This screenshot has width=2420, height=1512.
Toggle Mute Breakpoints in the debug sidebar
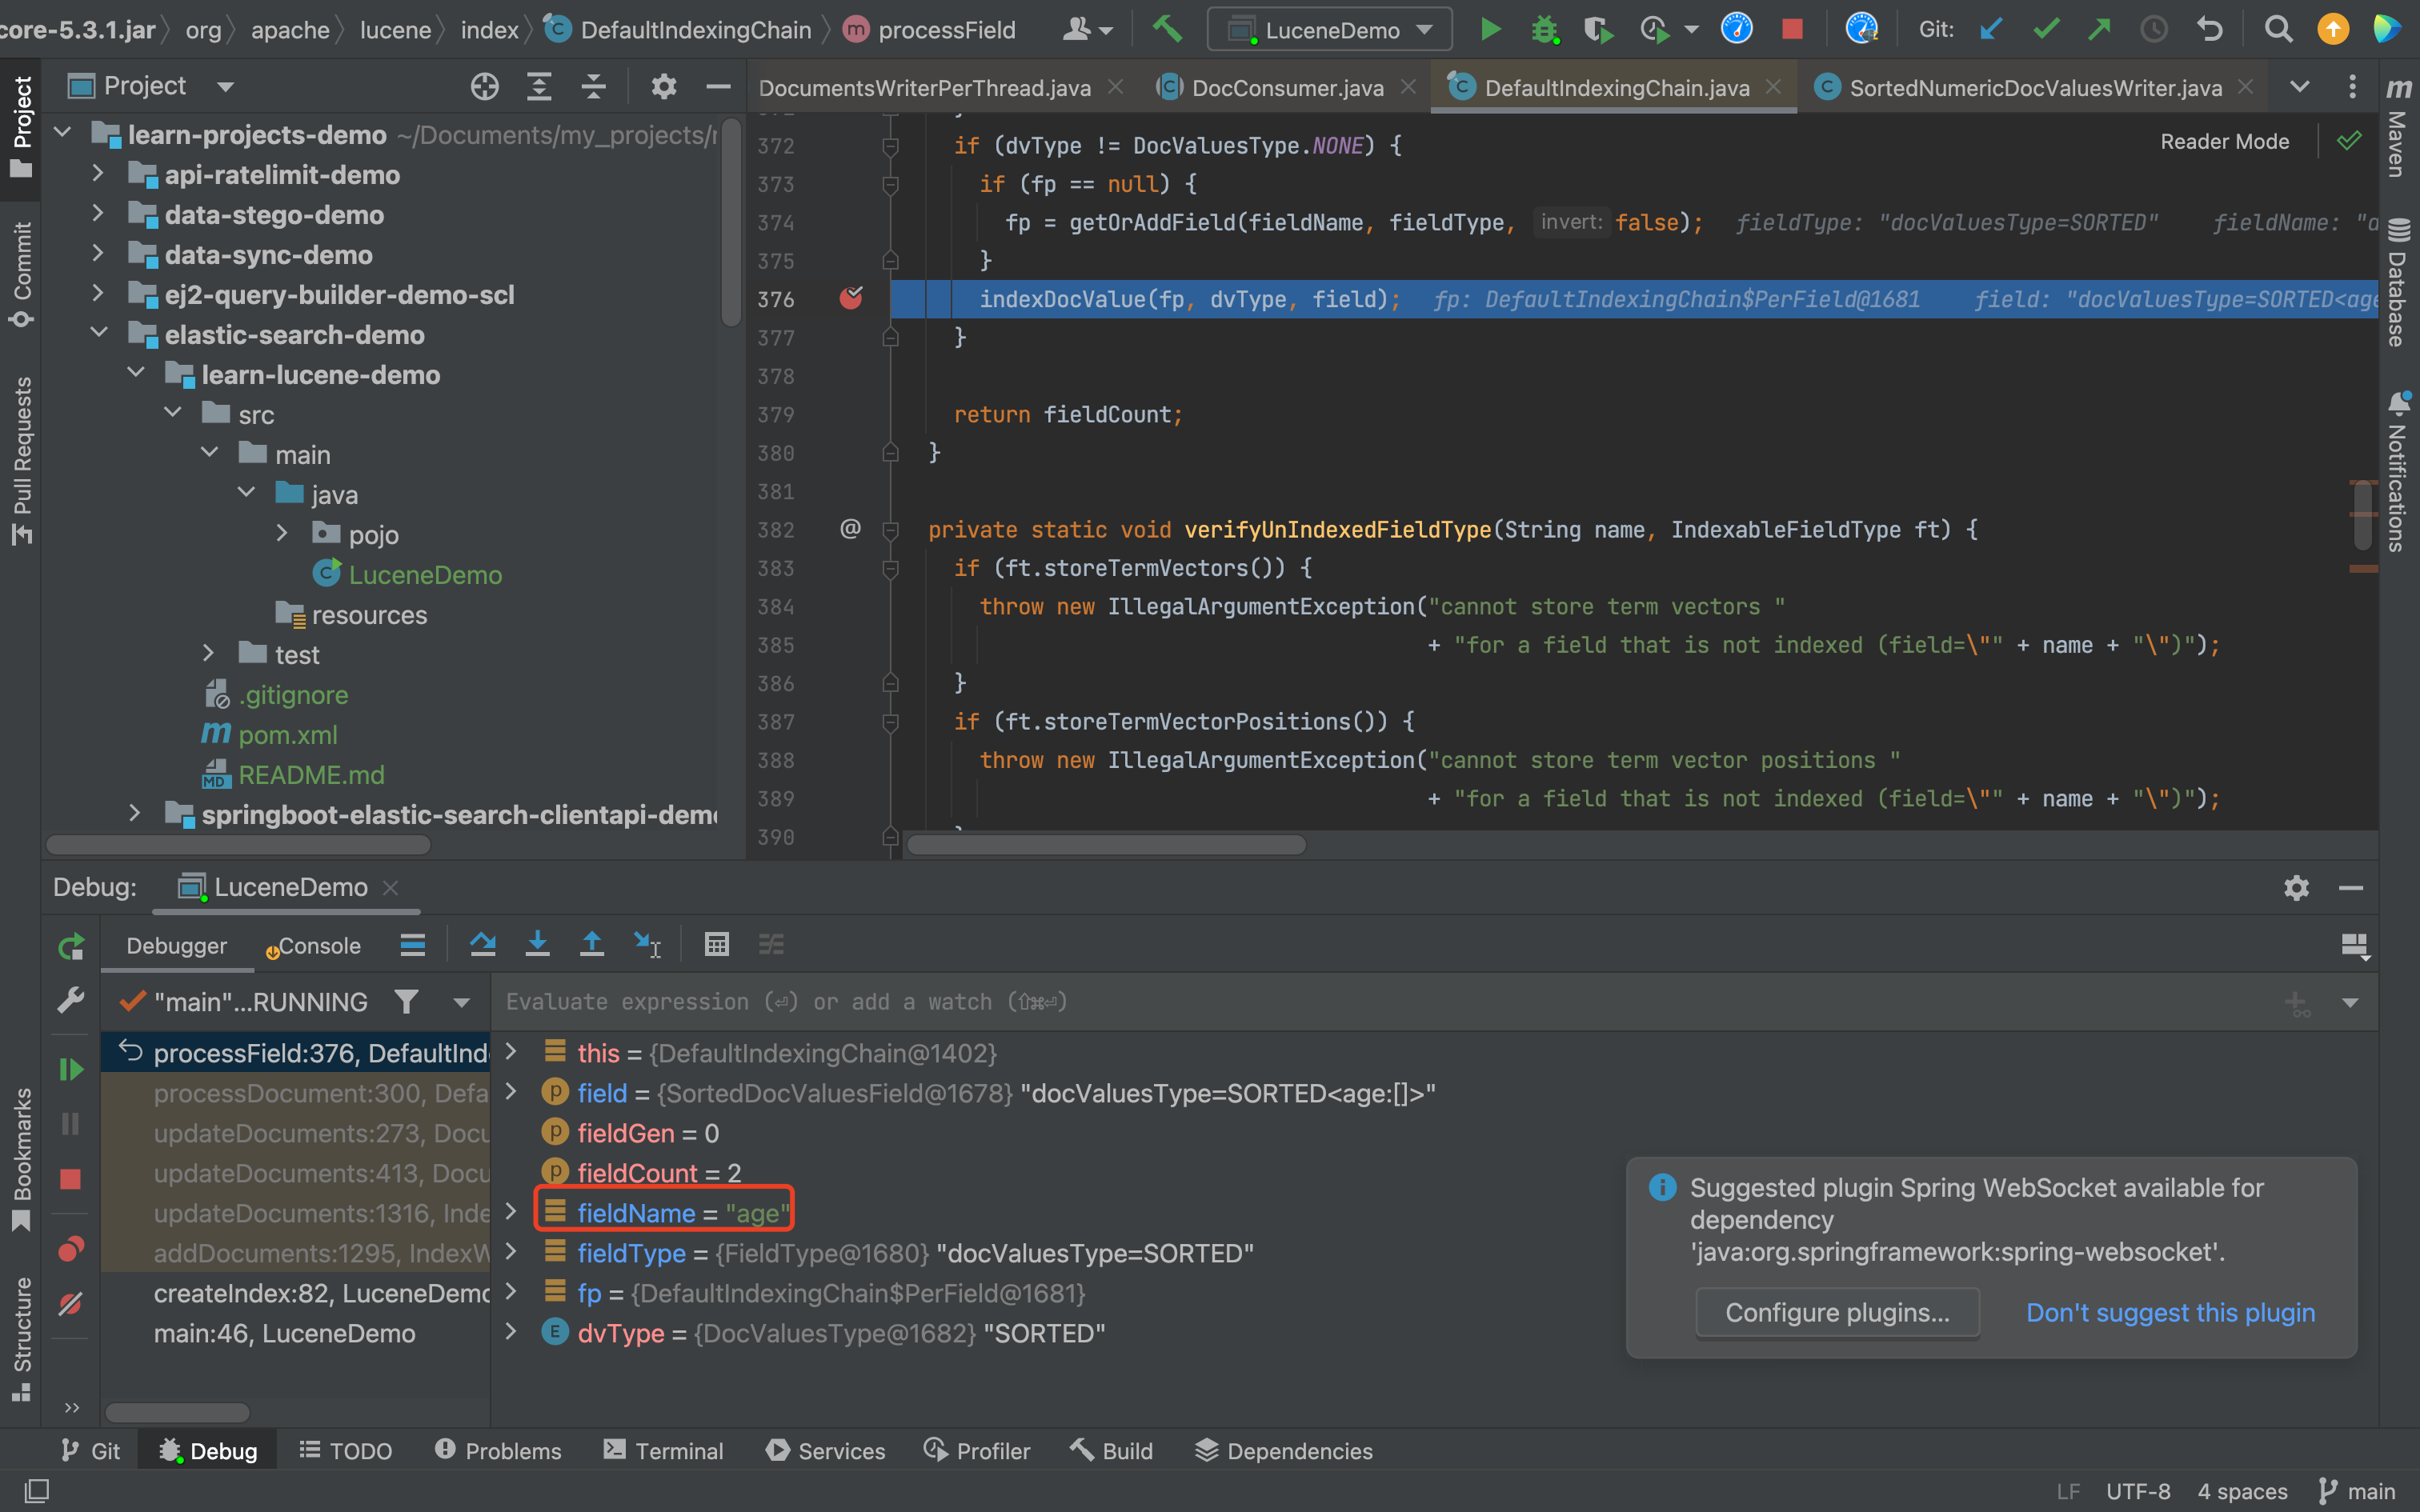[x=71, y=1304]
